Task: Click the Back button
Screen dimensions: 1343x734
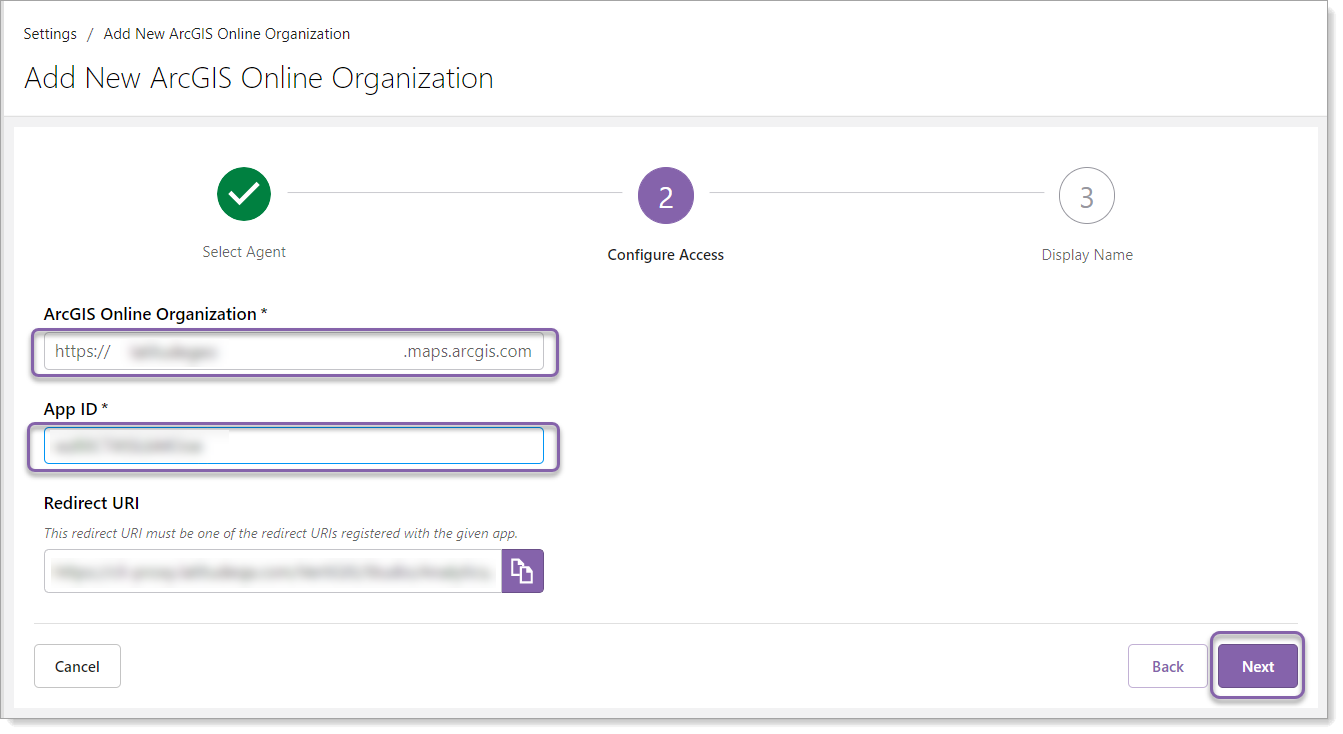Action: (1167, 666)
